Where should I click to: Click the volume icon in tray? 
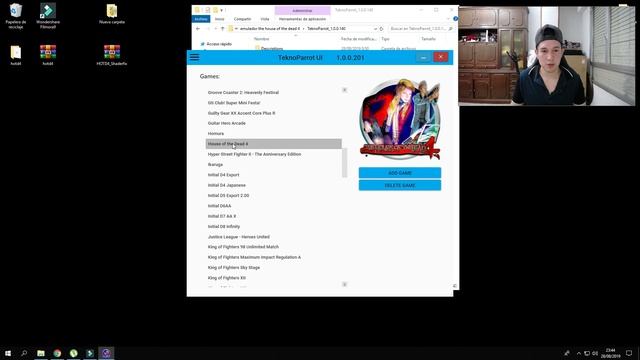click(x=595, y=353)
